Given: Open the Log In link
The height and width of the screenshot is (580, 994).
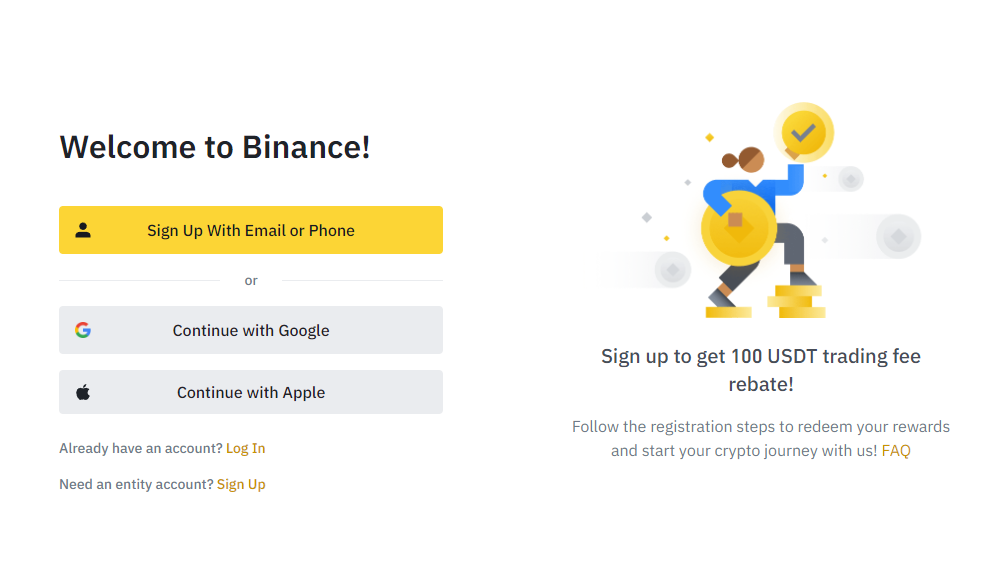Looking at the screenshot, I should coord(246,449).
